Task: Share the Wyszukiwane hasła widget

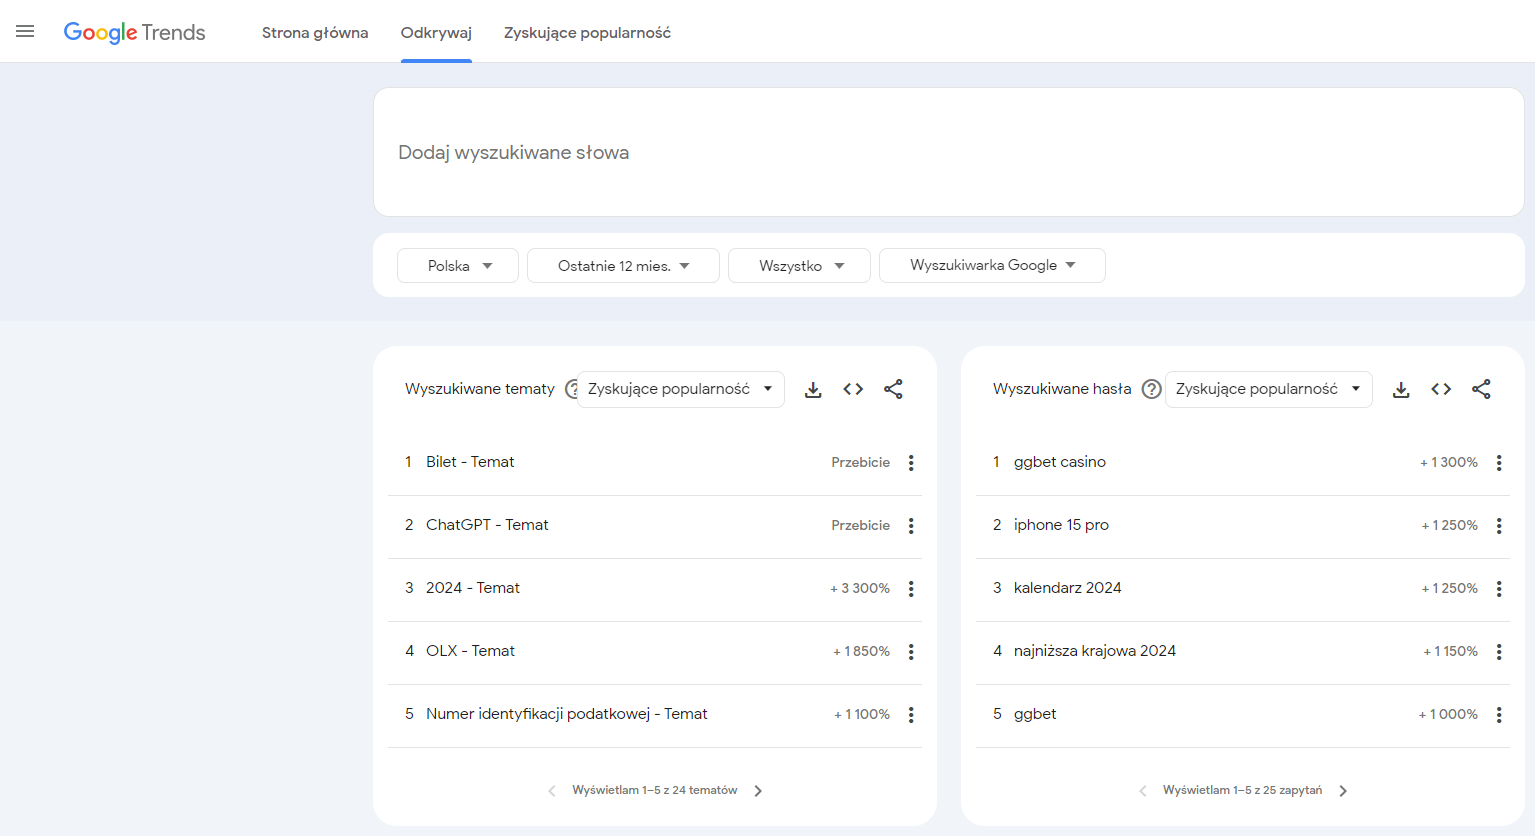Action: (x=1481, y=389)
